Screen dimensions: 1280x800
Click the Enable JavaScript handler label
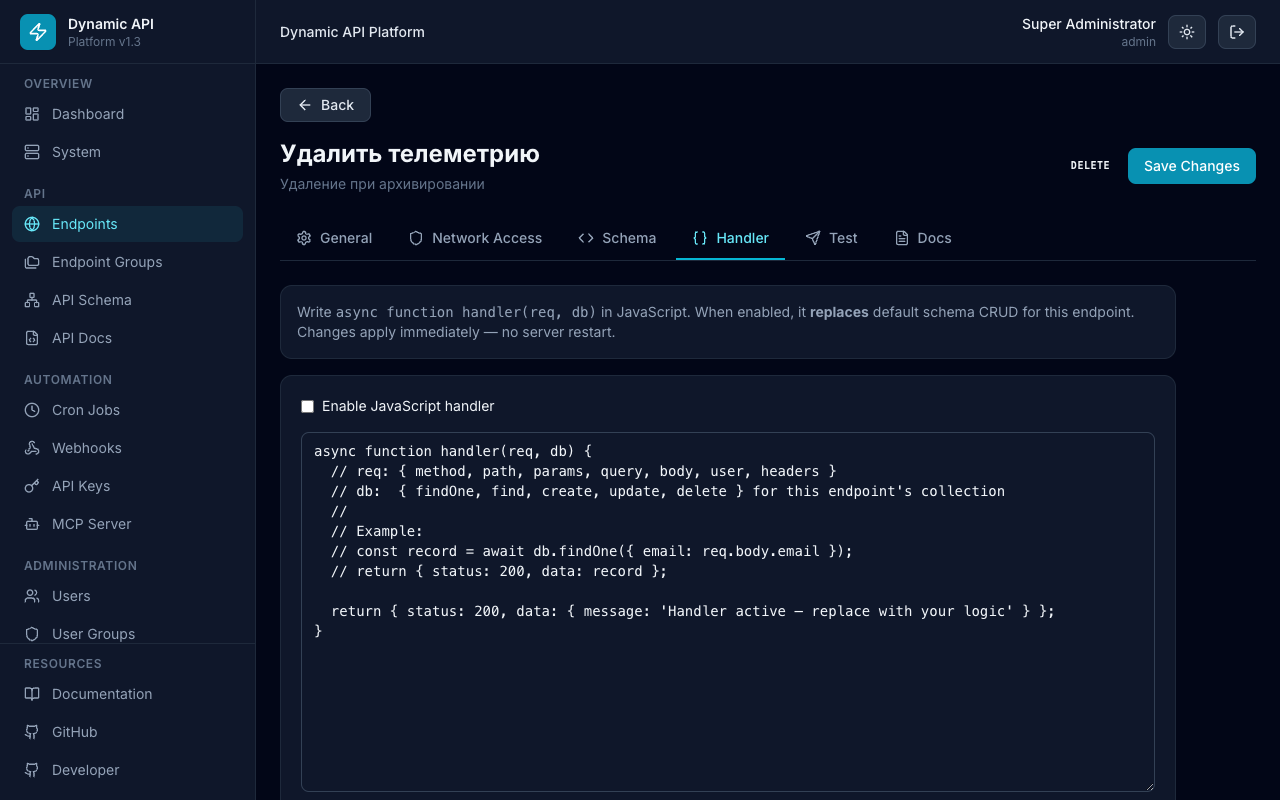click(408, 406)
